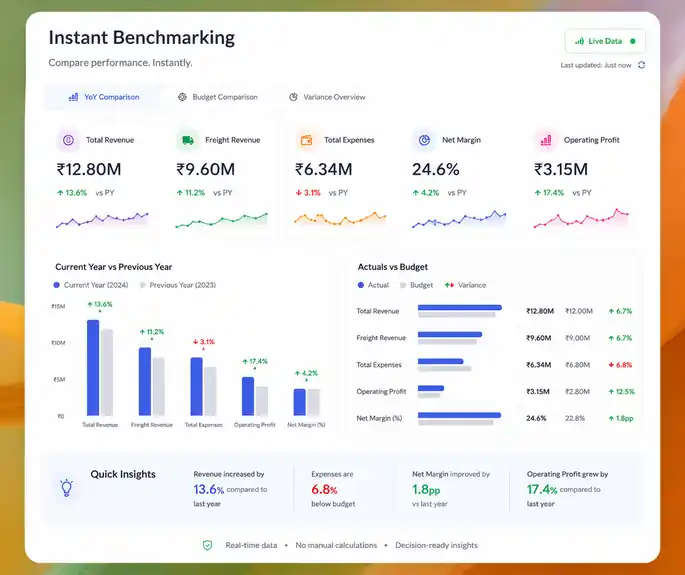Click the Net Margin blue sparkline
The image size is (685, 575).
[459, 219]
